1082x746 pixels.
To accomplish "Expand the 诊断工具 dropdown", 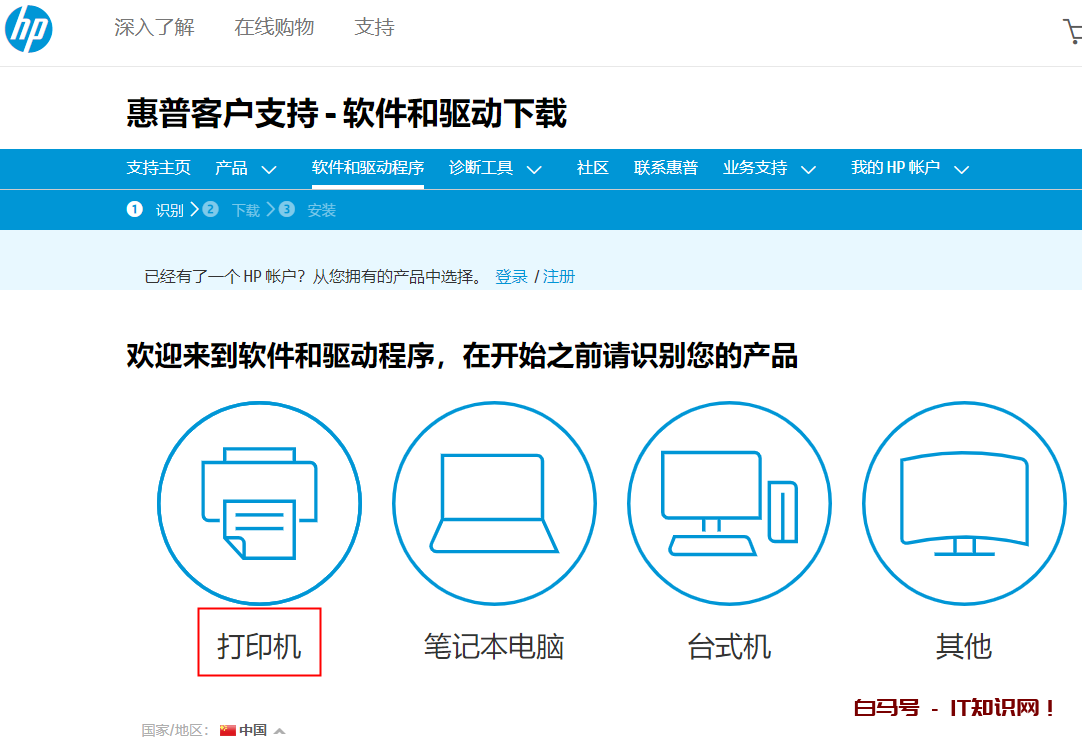I will pyautogui.click(x=534, y=169).
